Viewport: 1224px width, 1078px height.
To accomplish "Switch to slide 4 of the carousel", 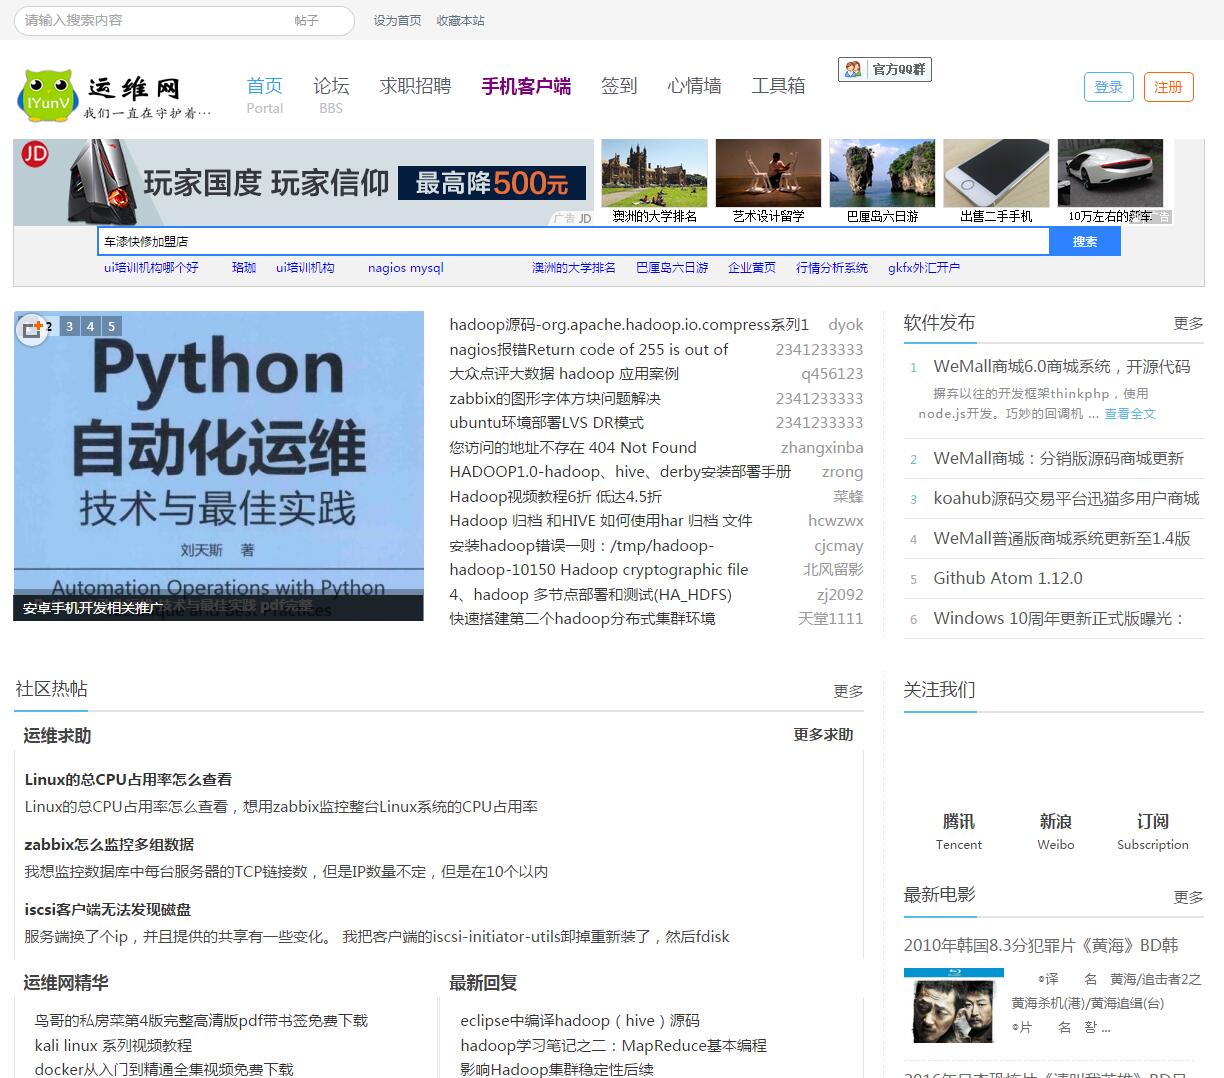I will (90, 326).
